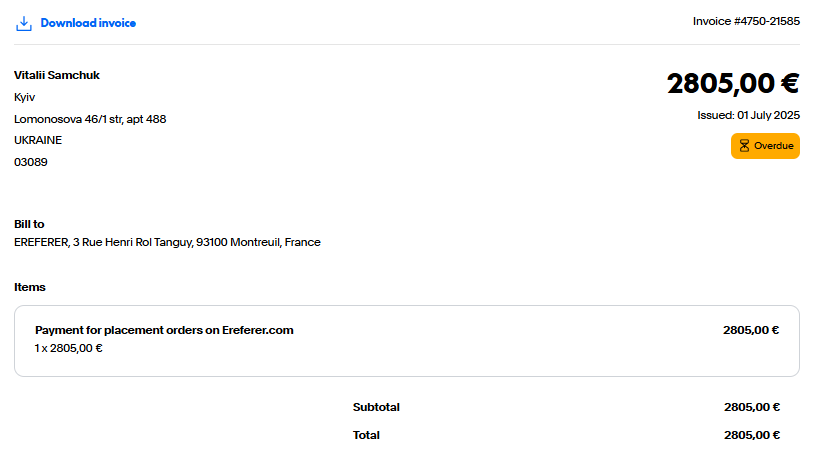Click the Subtotal amount value
The height and width of the screenshot is (467, 813).
[x=752, y=407]
